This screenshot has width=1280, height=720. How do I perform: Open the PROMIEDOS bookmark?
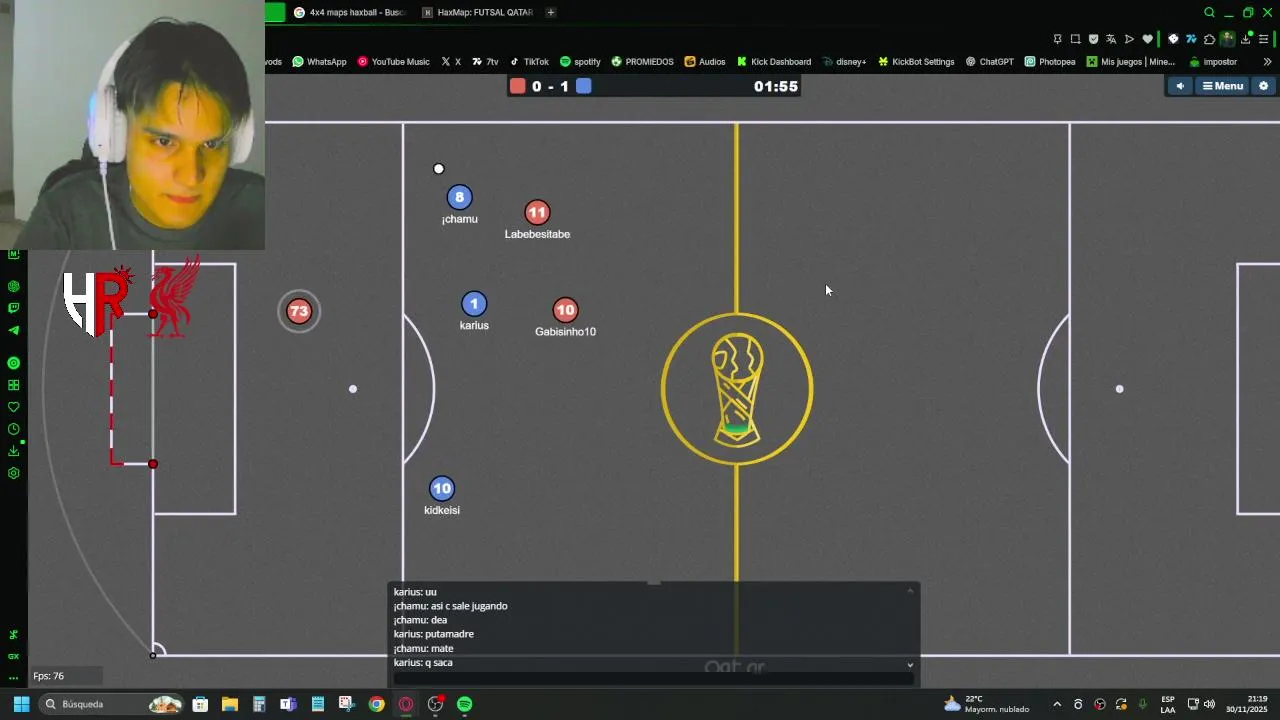pos(642,62)
